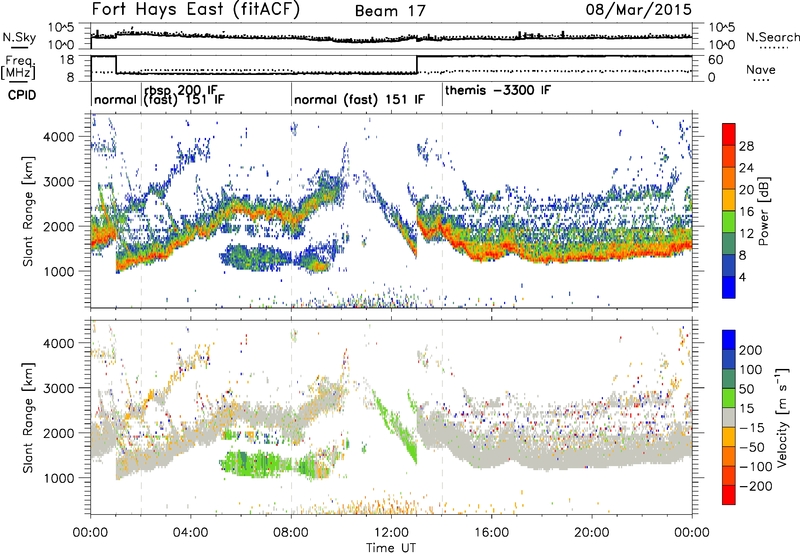Pick the yellow segment of Power colorbar
800x554 pixels.
(x=729, y=200)
